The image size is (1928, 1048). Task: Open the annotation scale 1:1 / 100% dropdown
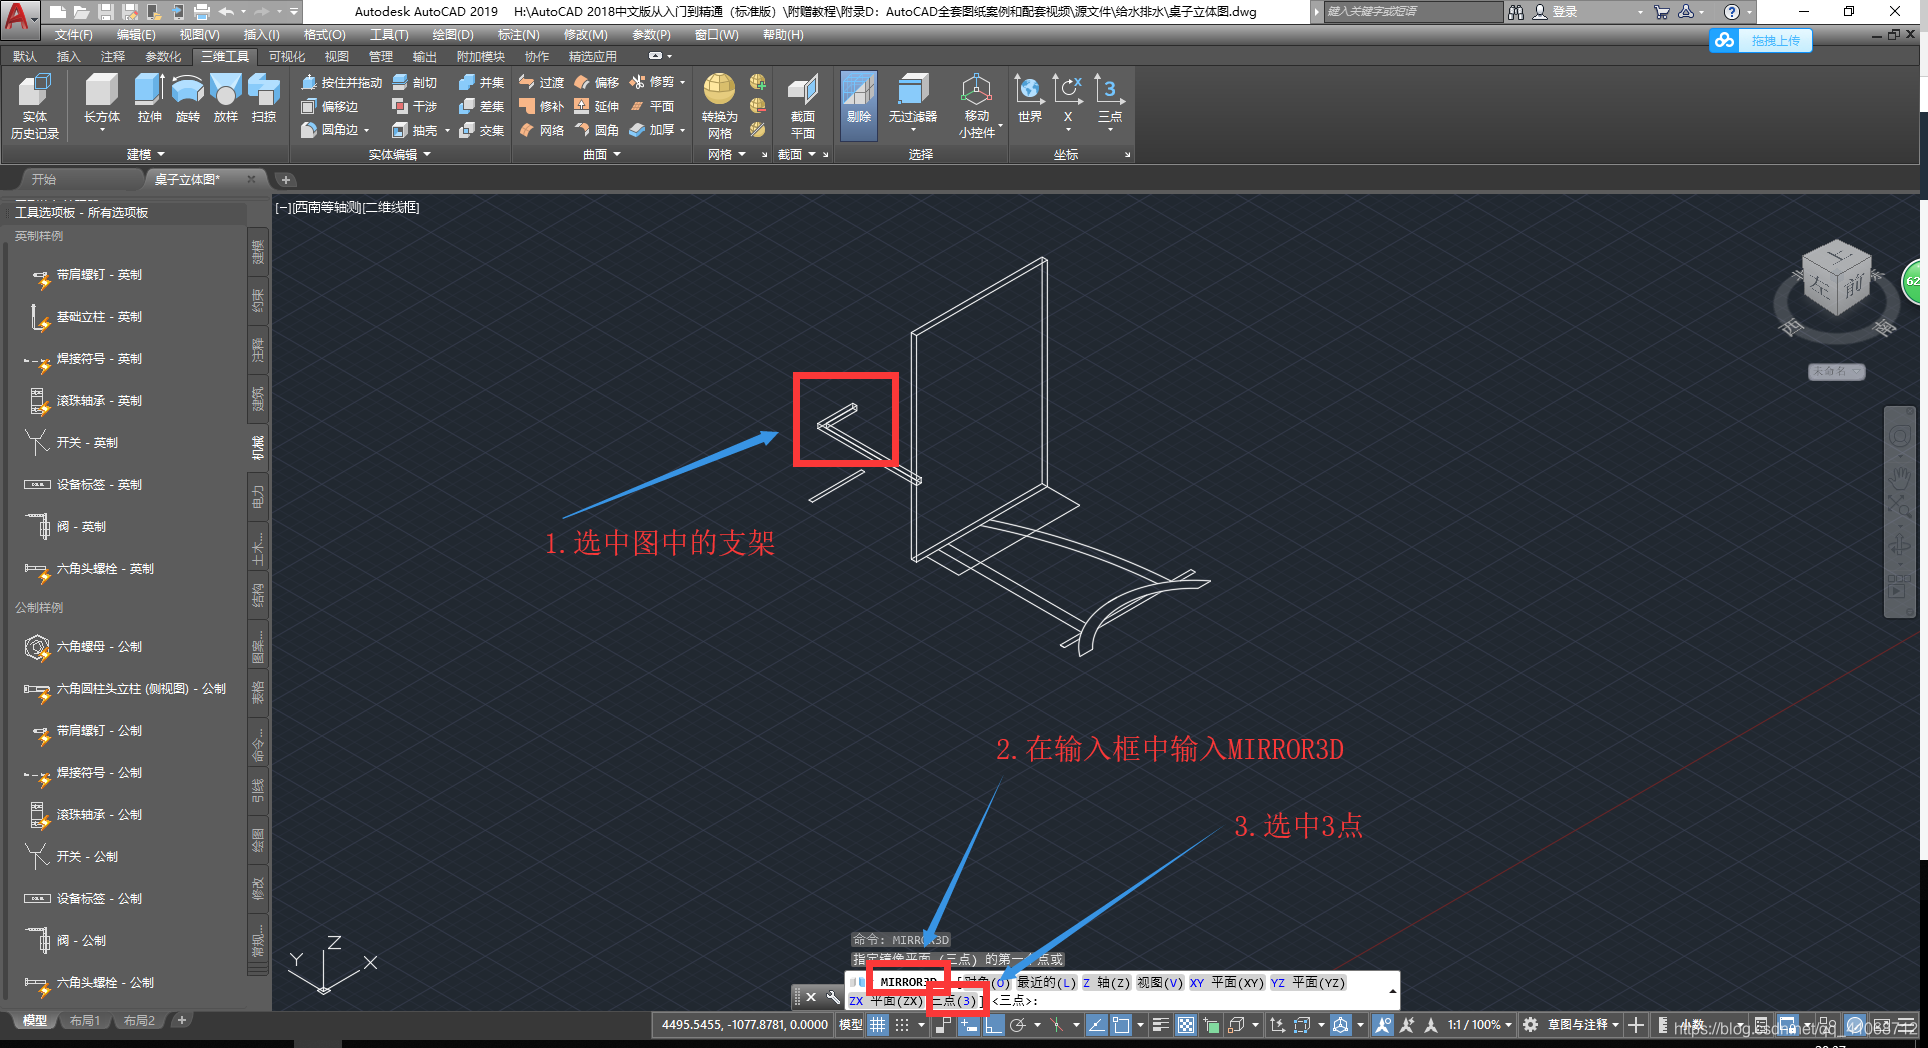click(1479, 1024)
